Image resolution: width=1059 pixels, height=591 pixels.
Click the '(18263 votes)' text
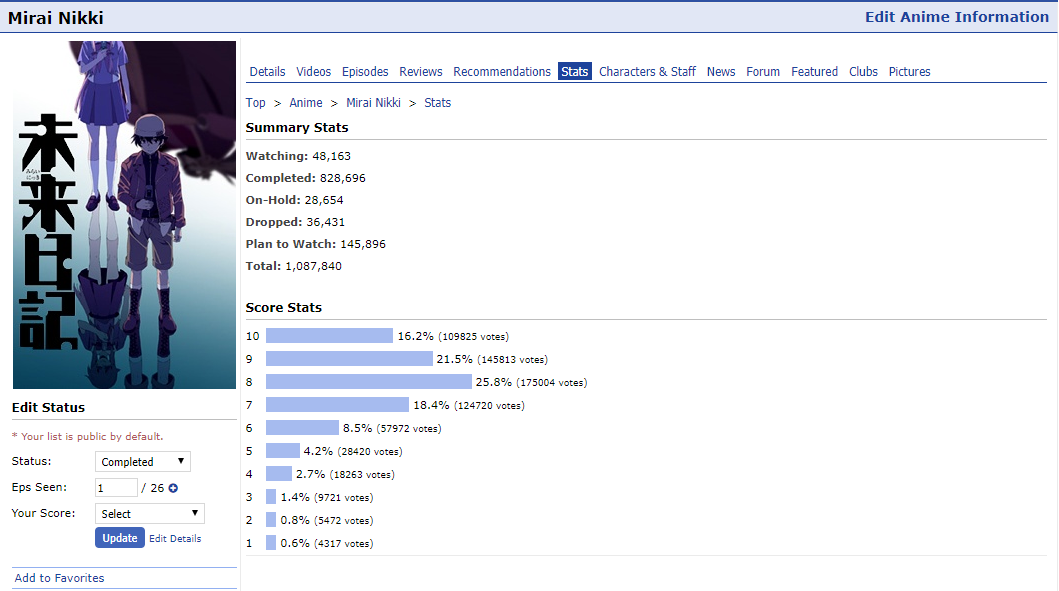tap(362, 474)
